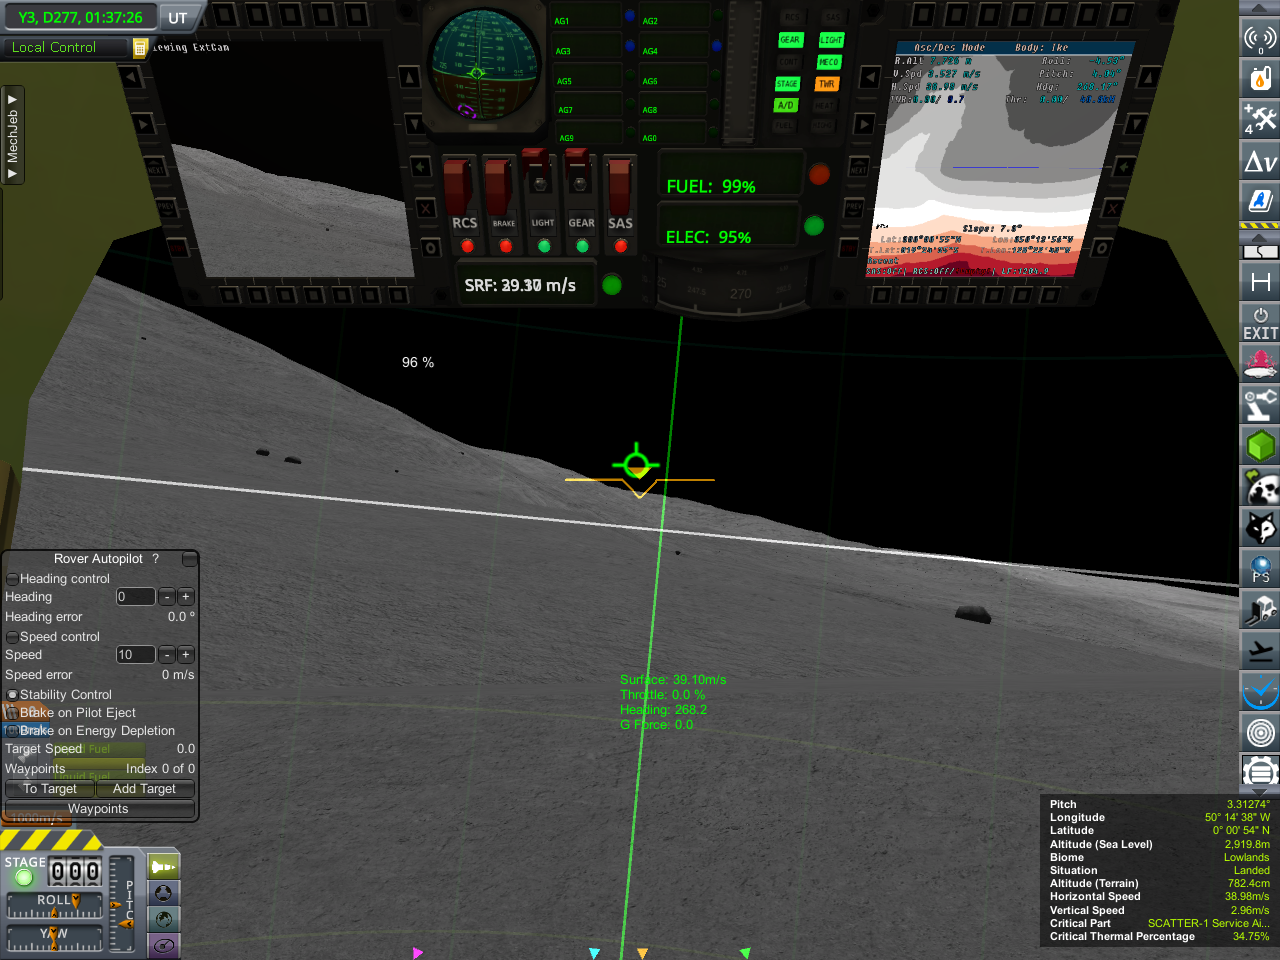This screenshot has height=960, width=1280.
Task: Click the Local Control status label
Action: (54, 47)
